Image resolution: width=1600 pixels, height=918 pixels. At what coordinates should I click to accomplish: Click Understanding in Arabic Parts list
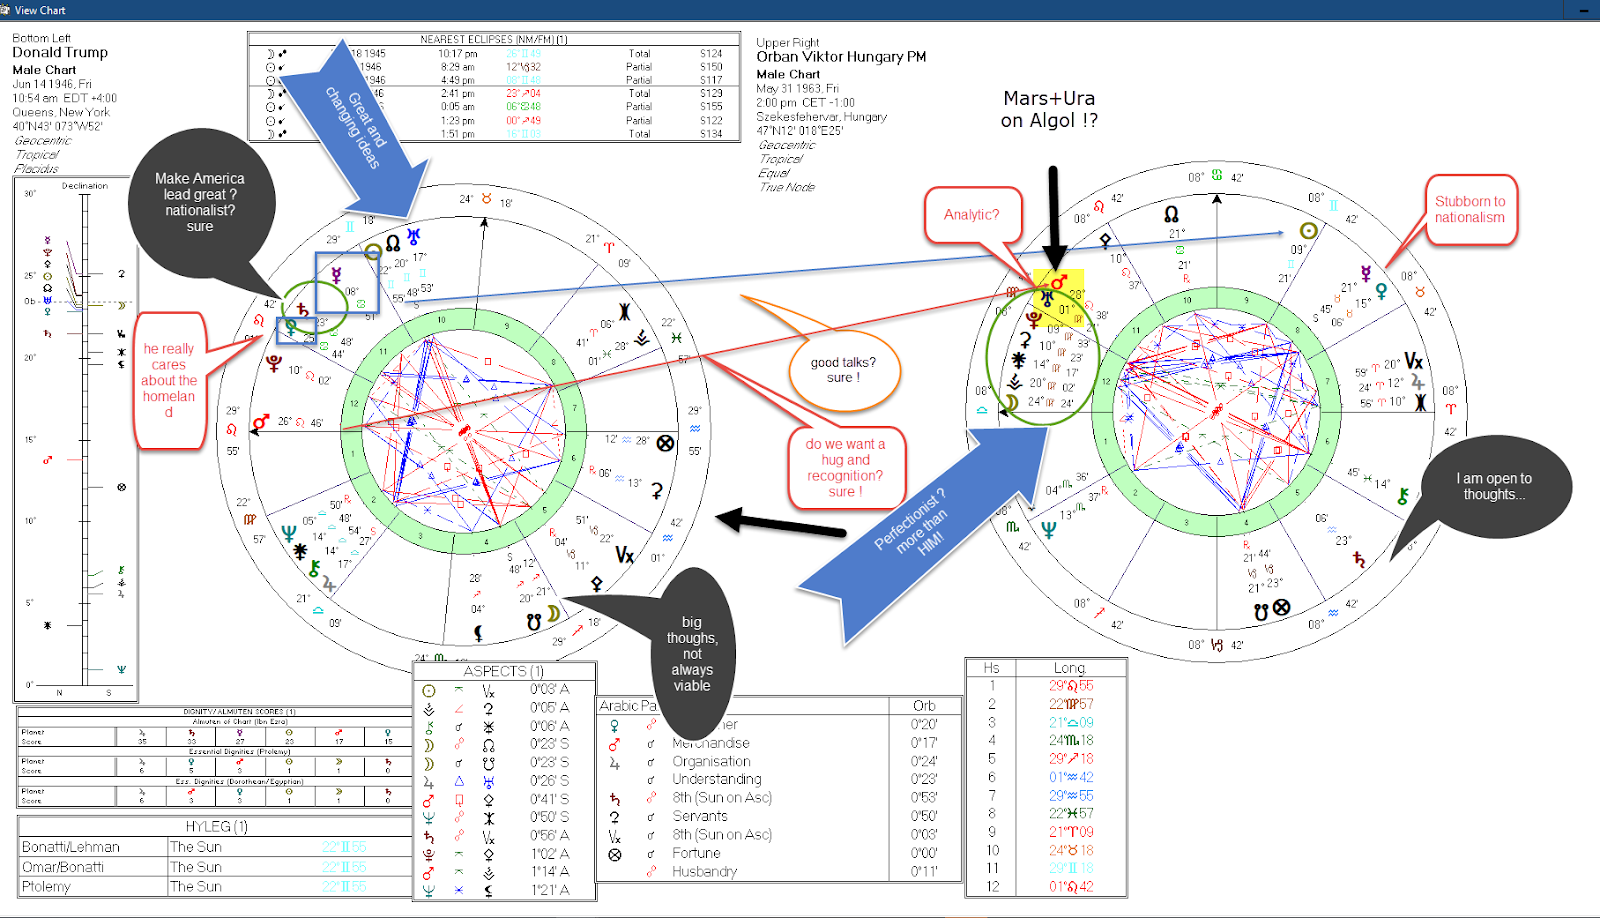click(x=717, y=779)
